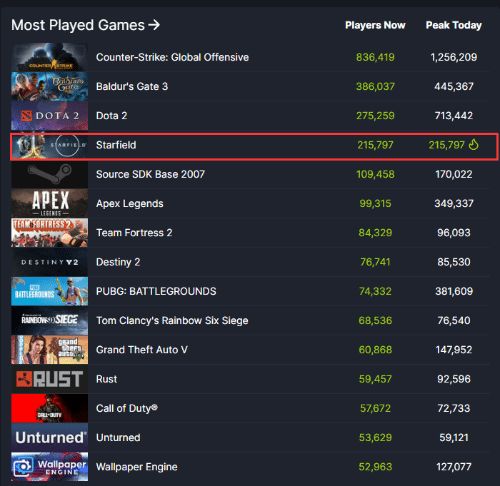
Task: Open Tom Clancy's Rainbow Six Siege title
Action: pos(172,321)
